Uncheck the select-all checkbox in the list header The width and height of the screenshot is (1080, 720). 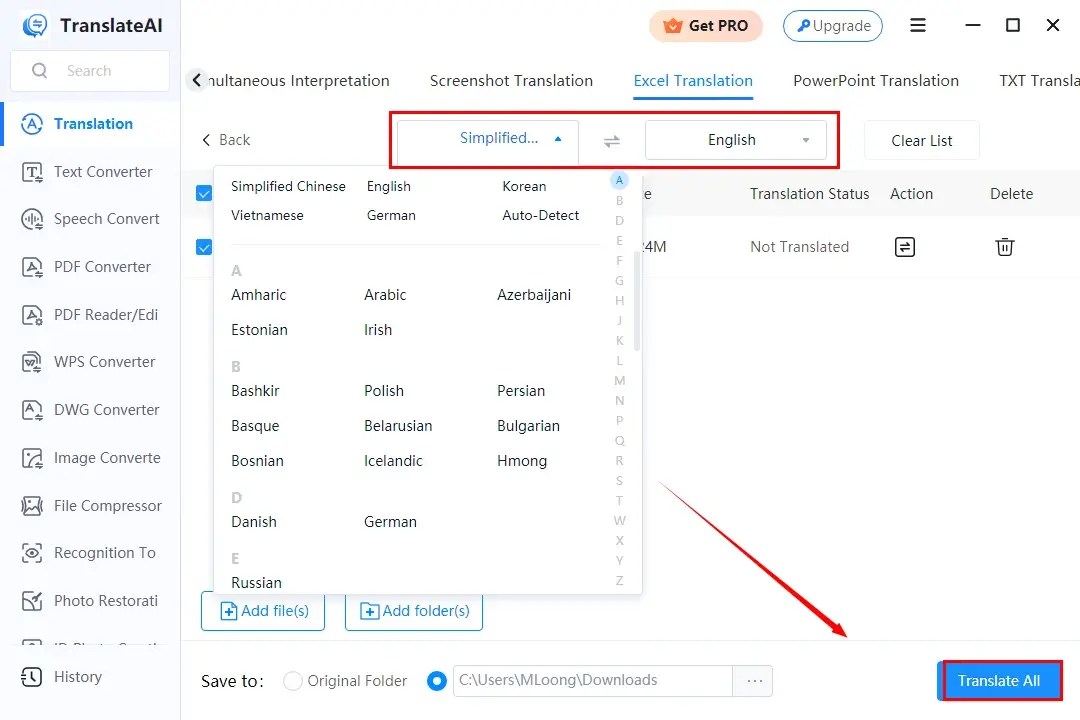coord(203,193)
